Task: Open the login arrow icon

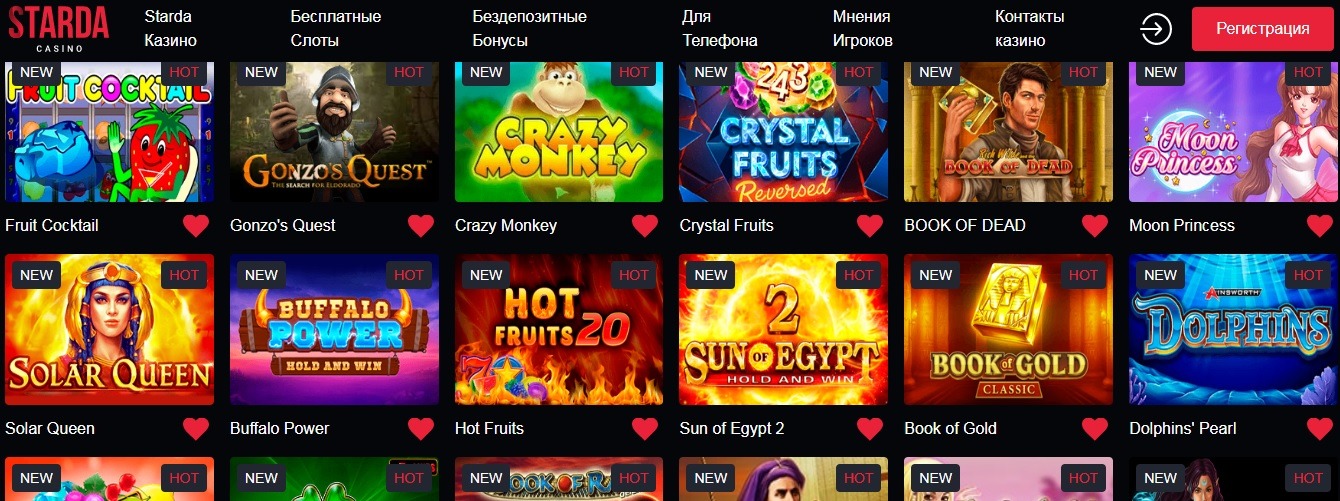Action: [1156, 29]
